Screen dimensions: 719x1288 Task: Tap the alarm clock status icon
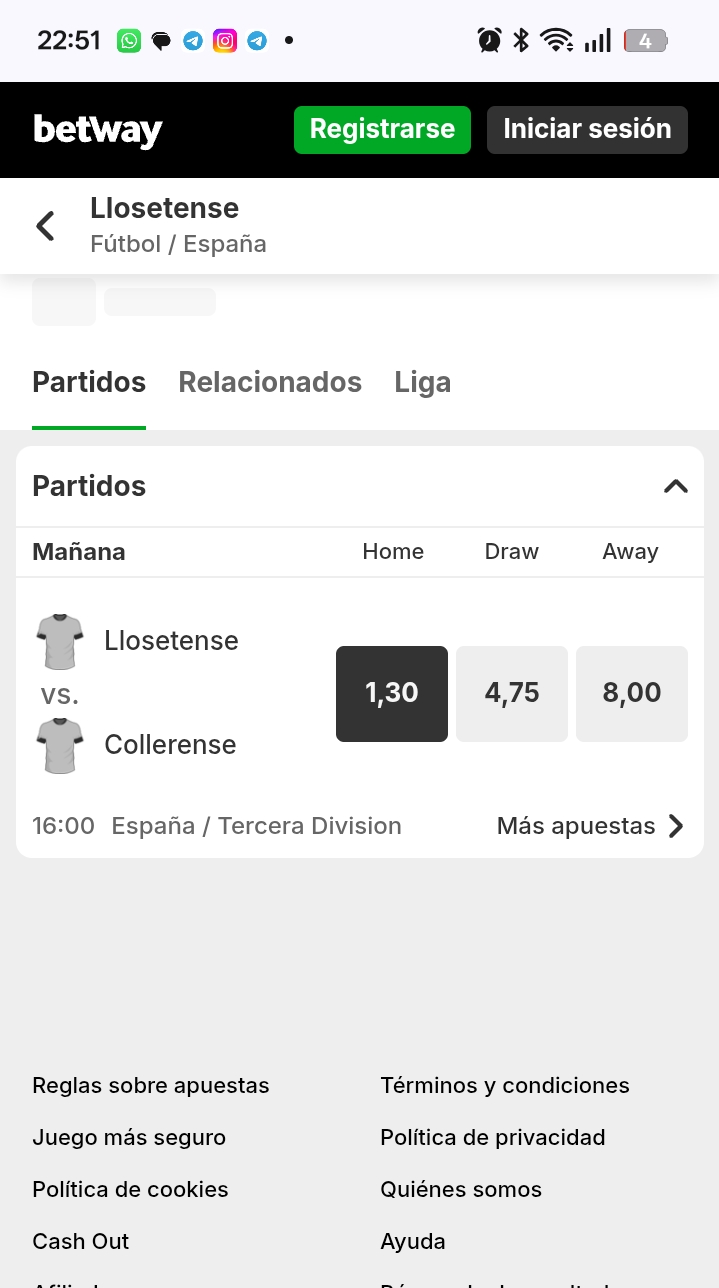coord(489,41)
